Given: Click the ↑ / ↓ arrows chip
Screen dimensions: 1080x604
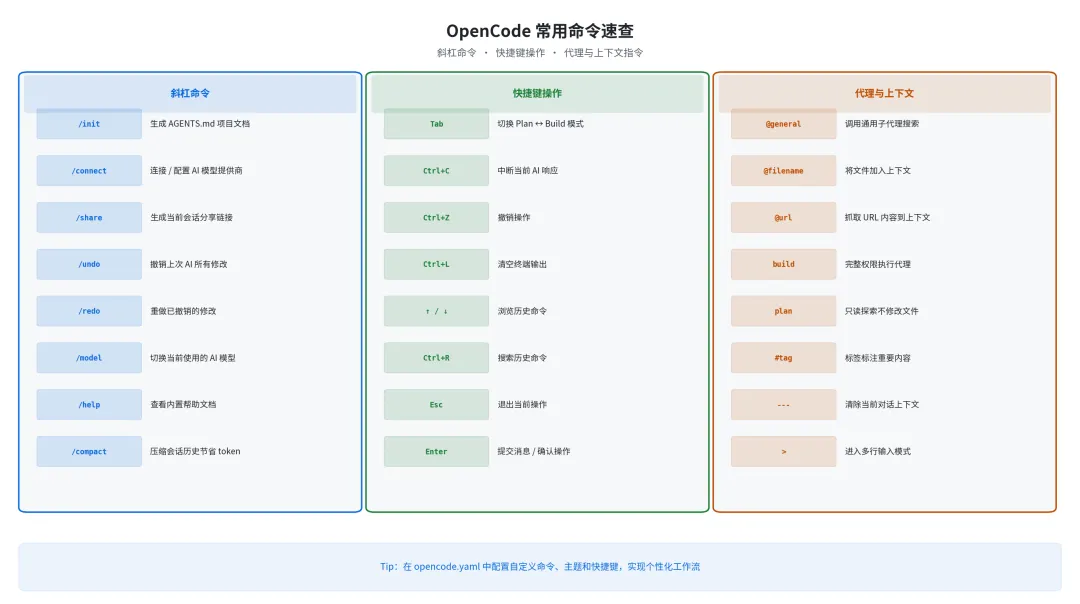Looking at the screenshot, I should click(x=436, y=311).
